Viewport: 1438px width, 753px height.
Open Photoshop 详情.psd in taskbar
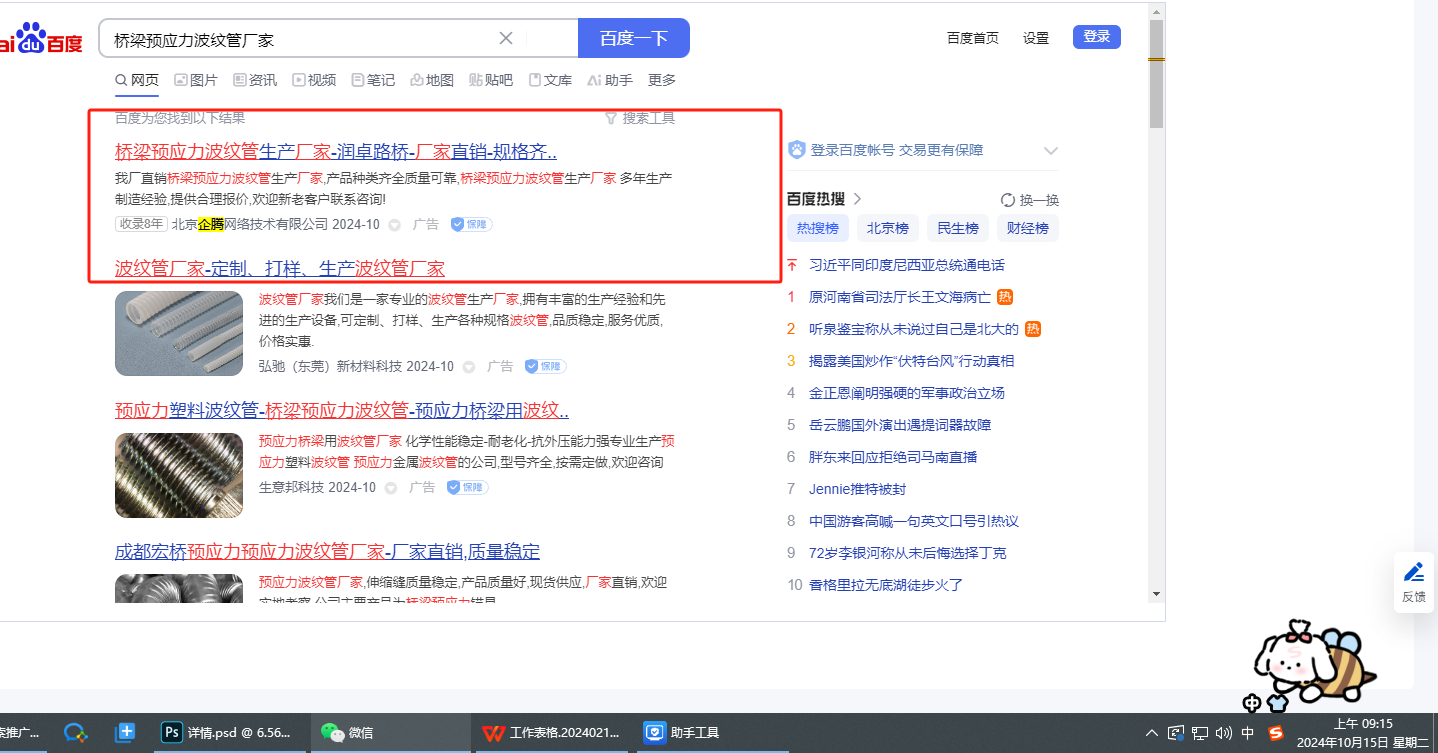228,733
